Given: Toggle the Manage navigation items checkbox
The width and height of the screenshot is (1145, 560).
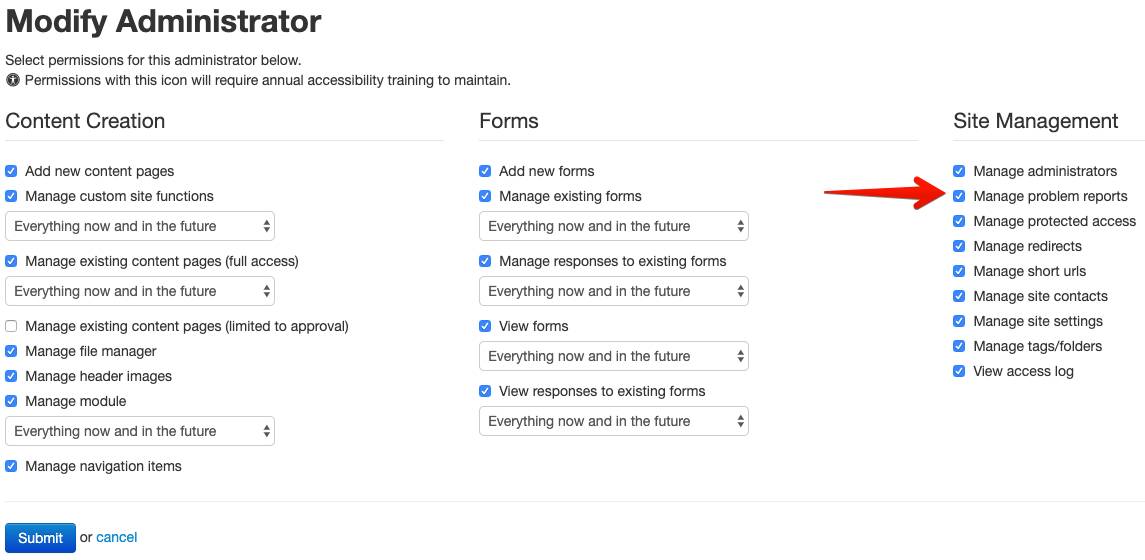Looking at the screenshot, I should (x=11, y=466).
